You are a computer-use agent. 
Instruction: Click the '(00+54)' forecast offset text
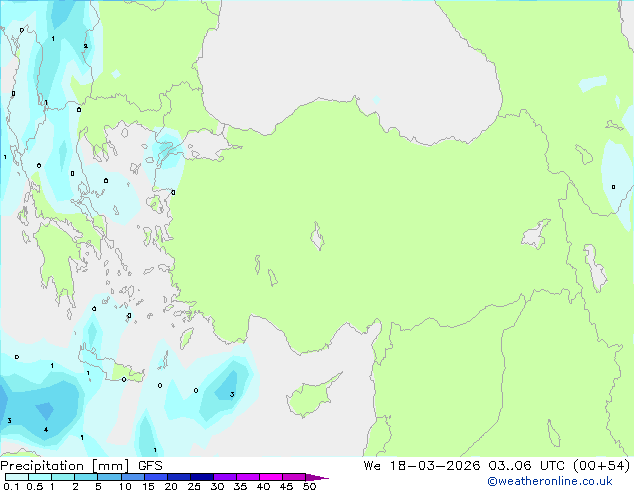point(602,465)
